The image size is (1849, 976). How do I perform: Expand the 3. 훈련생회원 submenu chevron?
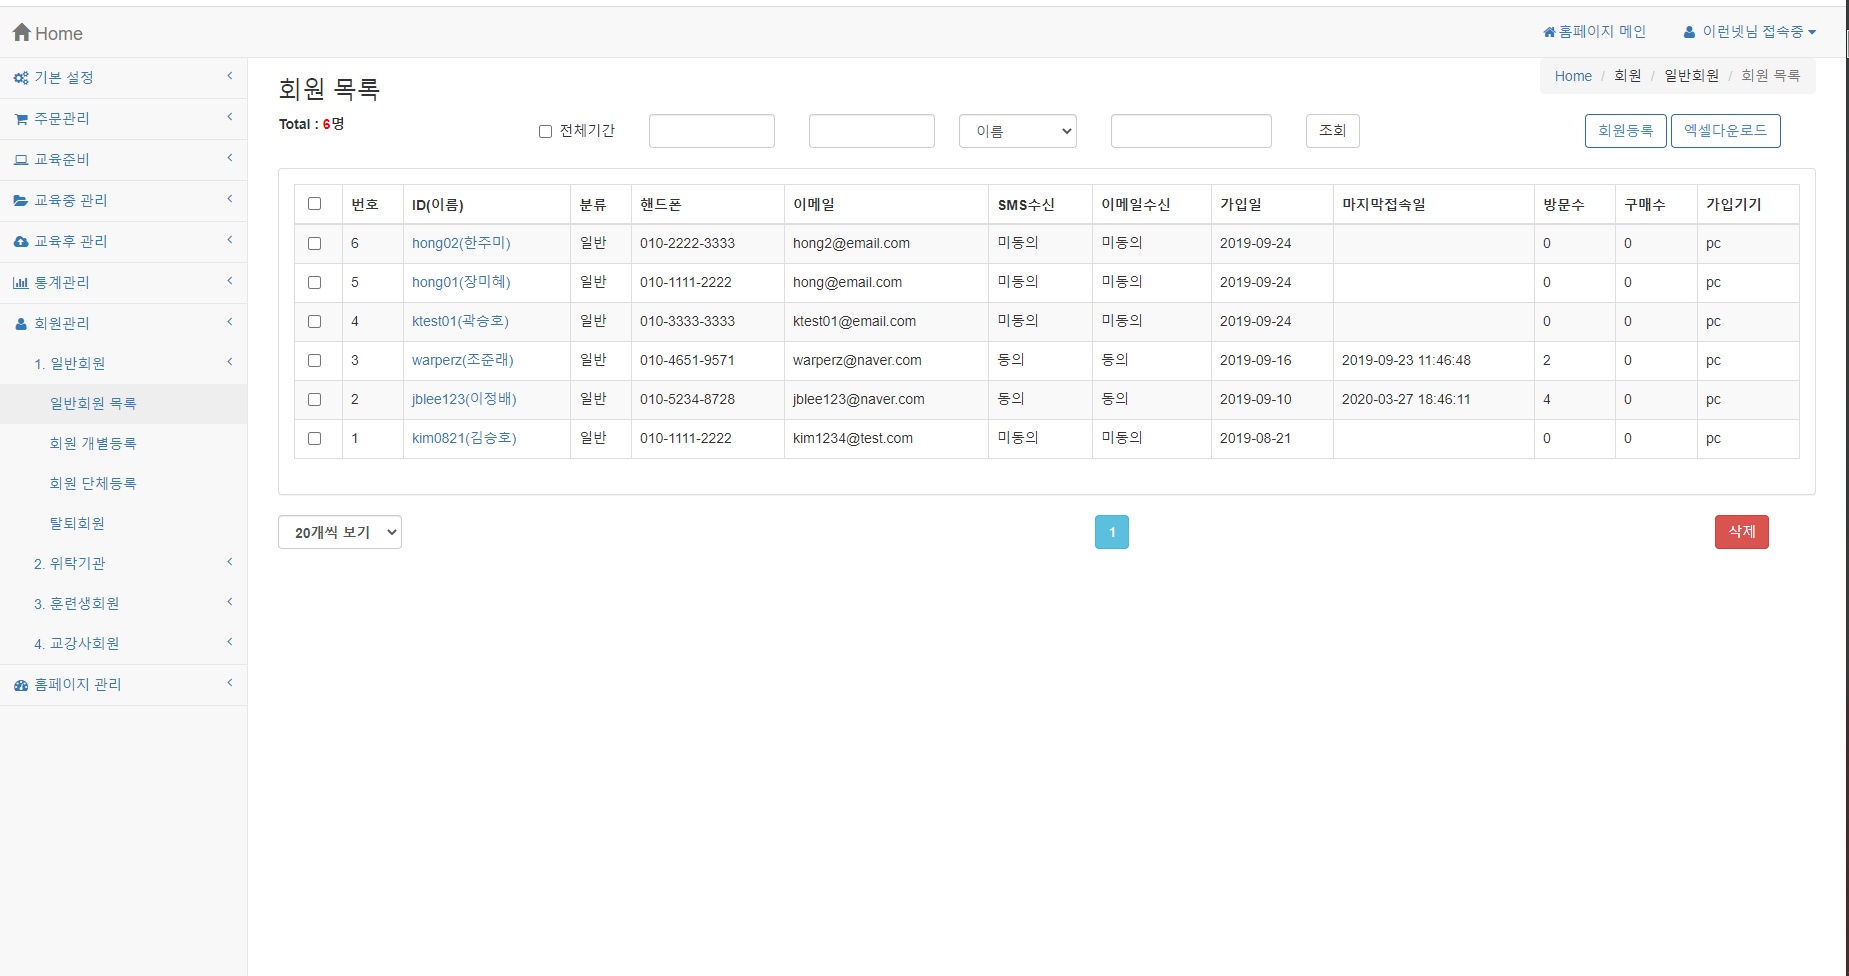230,602
